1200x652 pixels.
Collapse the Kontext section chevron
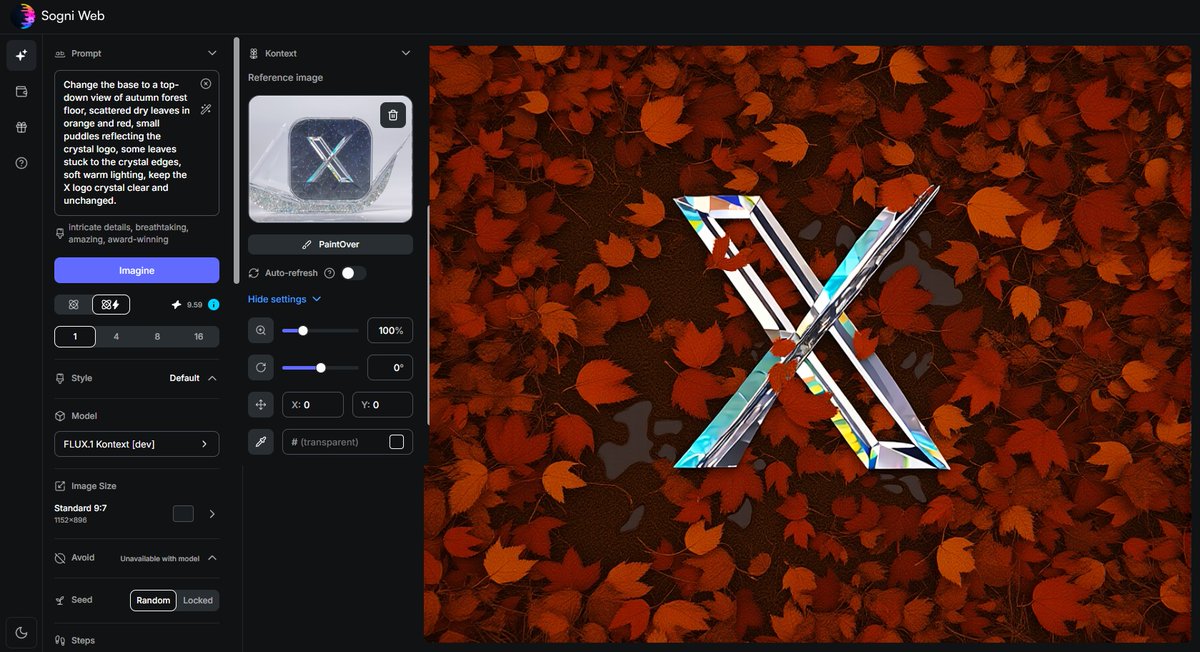pyautogui.click(x=405, y=53)
